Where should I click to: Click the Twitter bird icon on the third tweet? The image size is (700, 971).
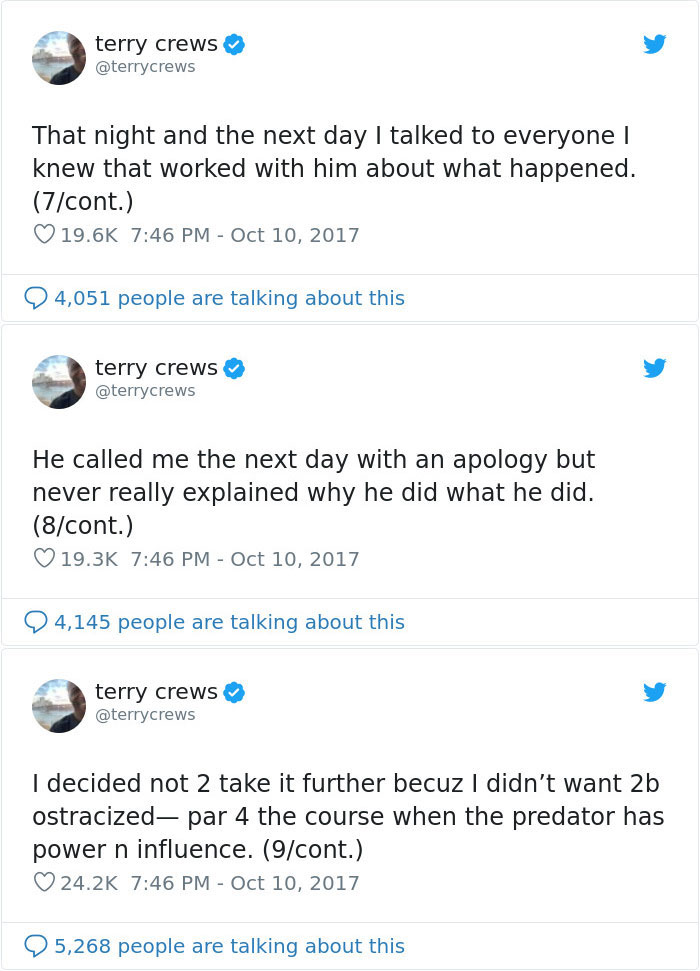[655, 692]
